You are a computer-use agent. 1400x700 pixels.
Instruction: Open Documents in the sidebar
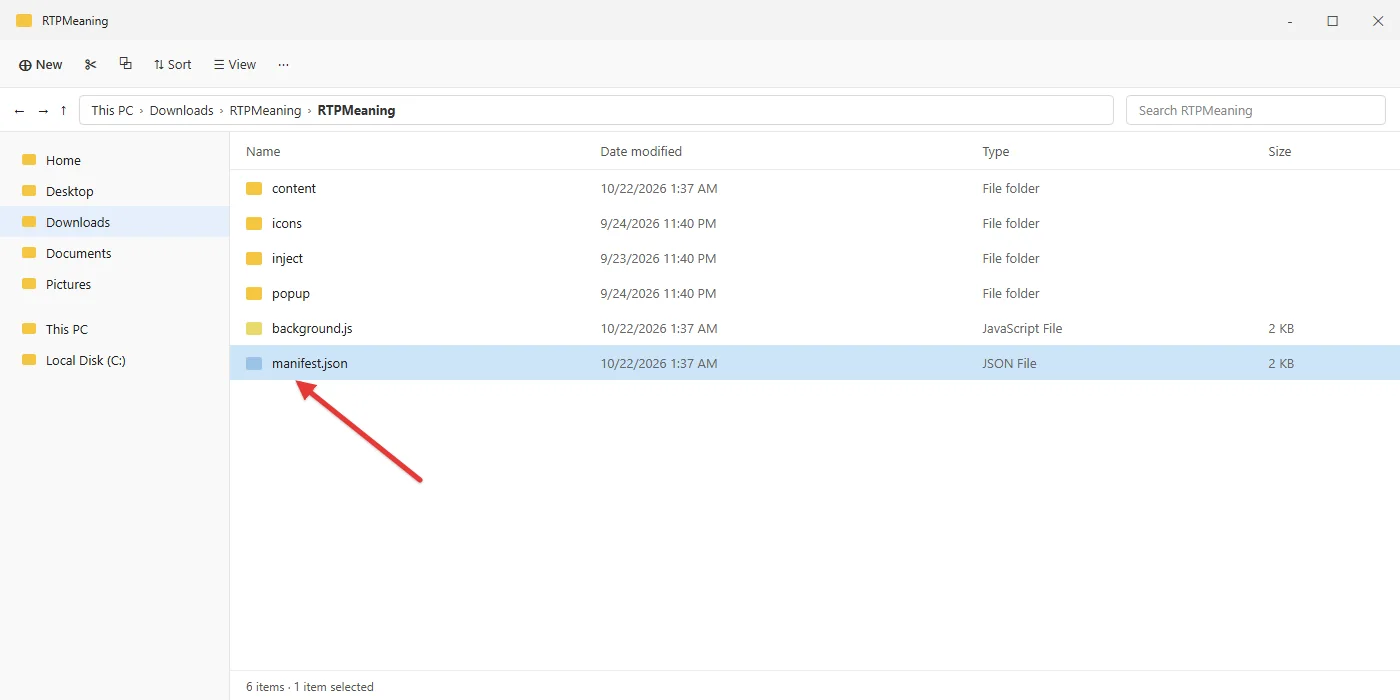coord(115,253)
